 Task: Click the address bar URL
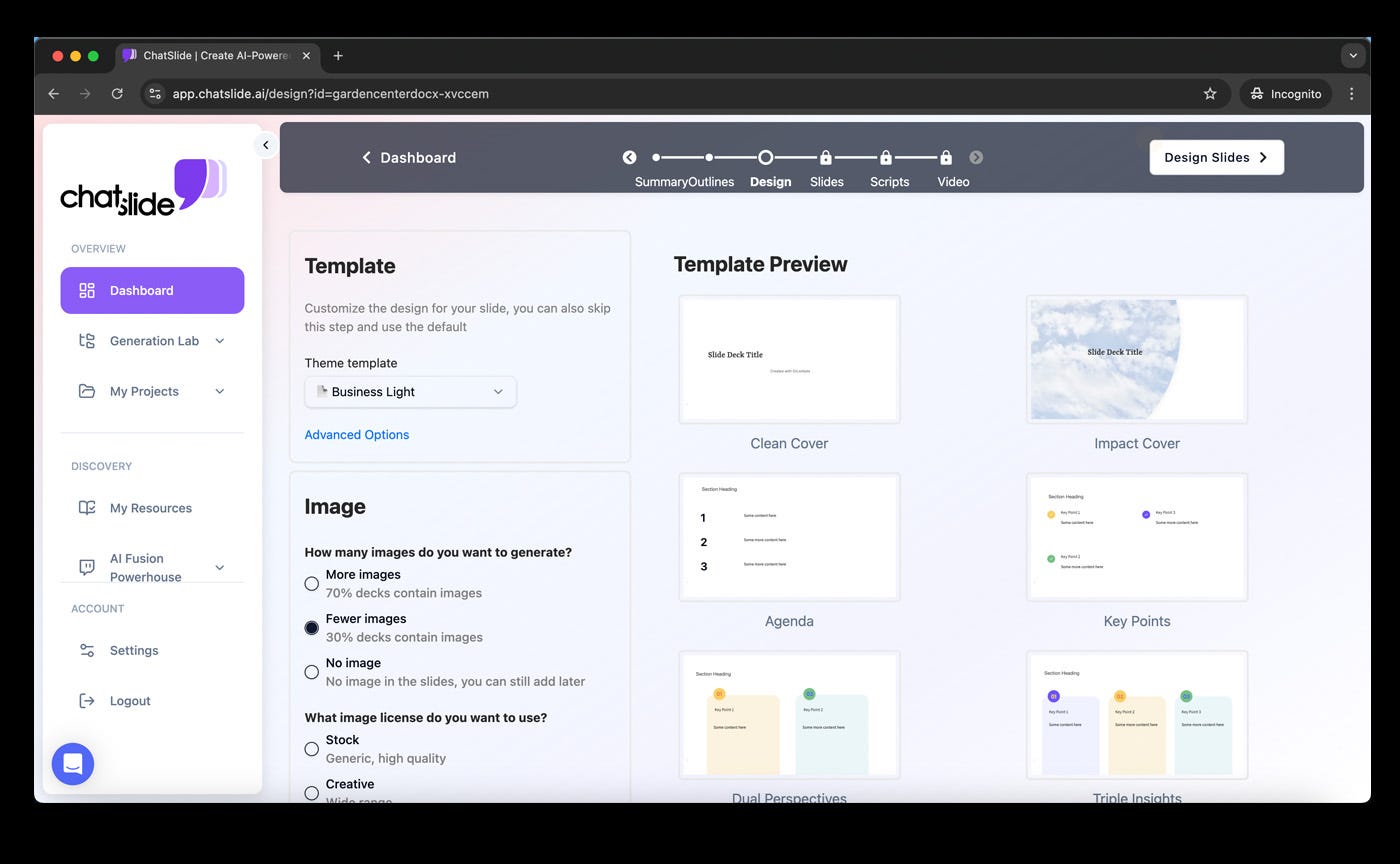coord(331,94)
